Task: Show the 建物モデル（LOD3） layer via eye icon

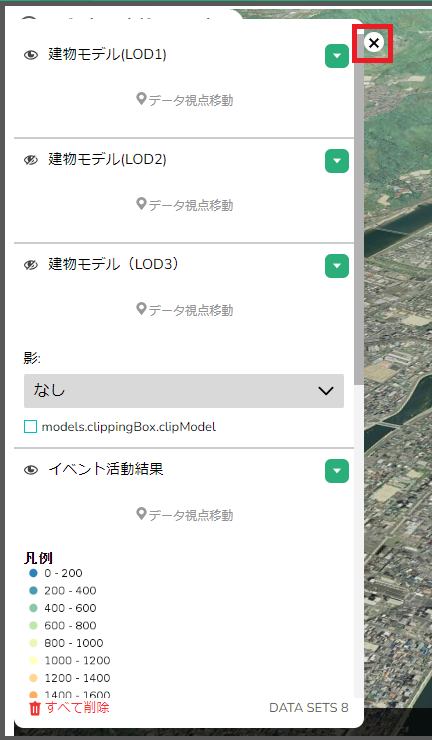Action: (31, 265)
